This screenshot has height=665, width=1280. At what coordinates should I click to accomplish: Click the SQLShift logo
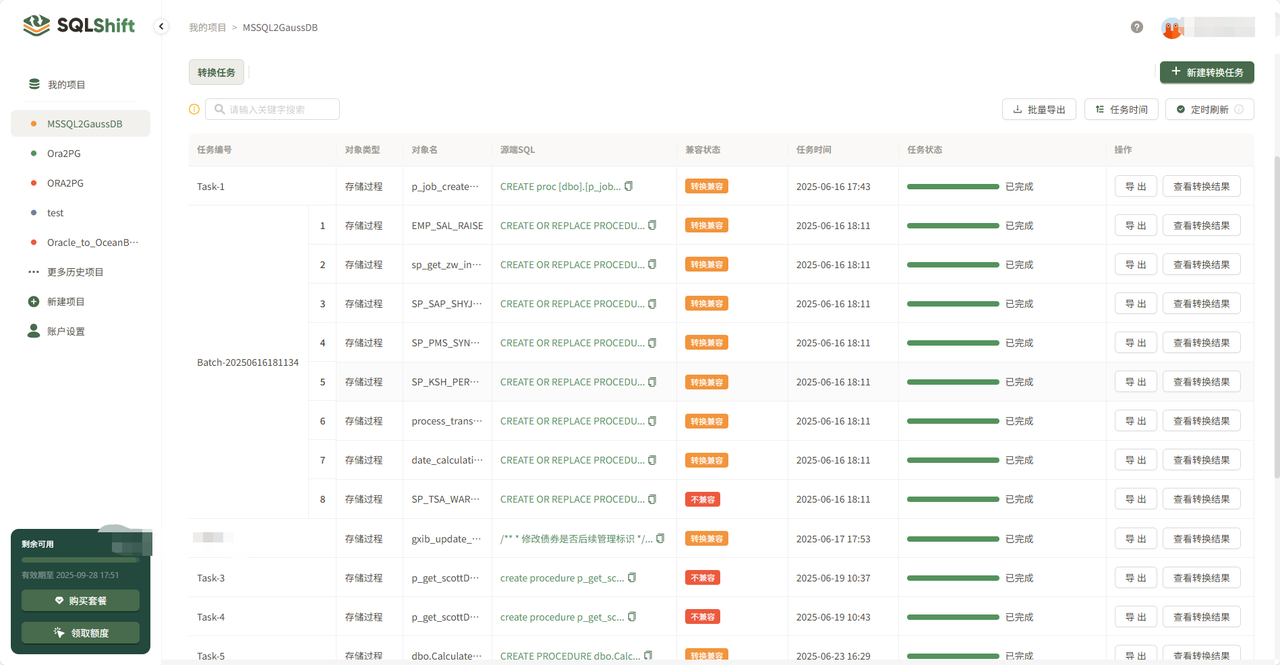[79, 26]
